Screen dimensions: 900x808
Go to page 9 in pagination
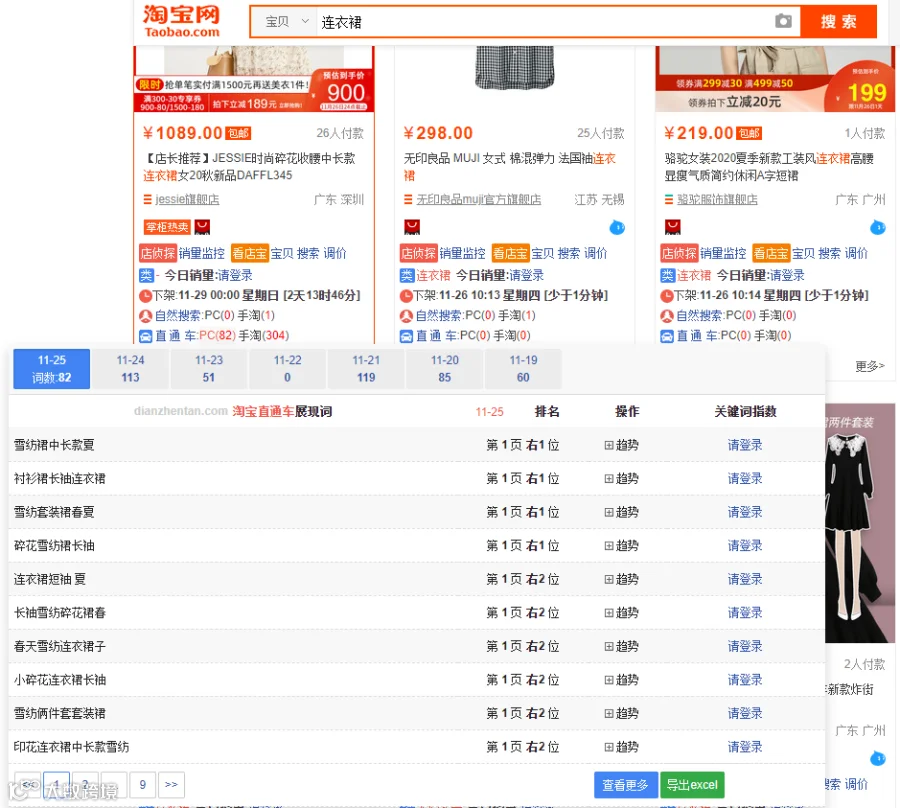click(x=142, y=784)
